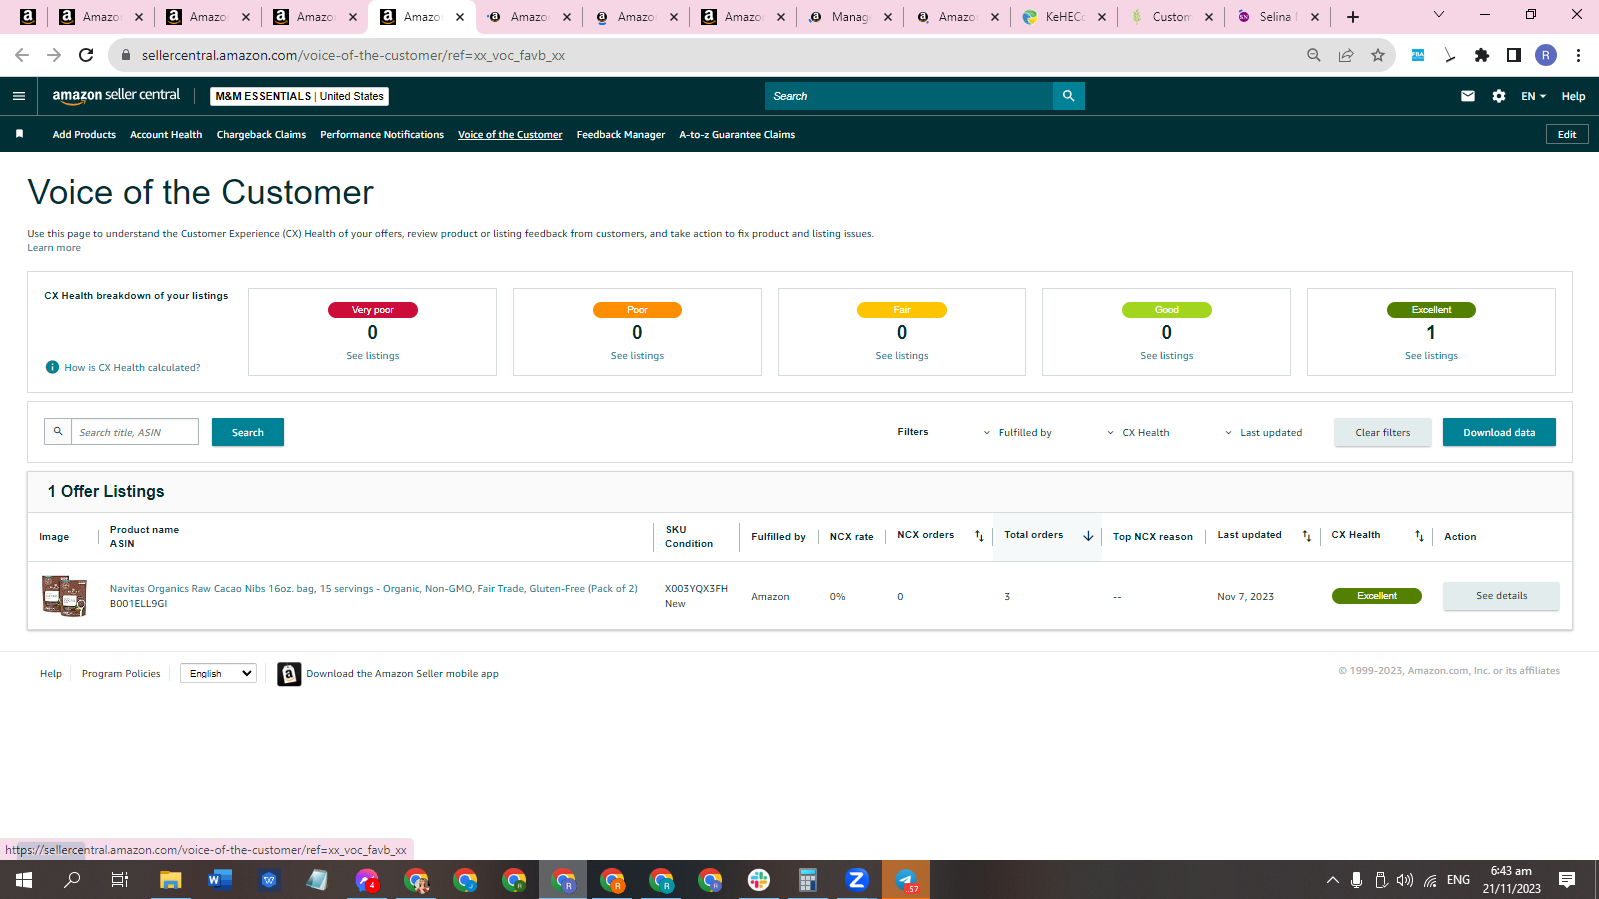Open Feedback Manager menu item
Screen dimensions: 1599x899
tap(621, 134)
